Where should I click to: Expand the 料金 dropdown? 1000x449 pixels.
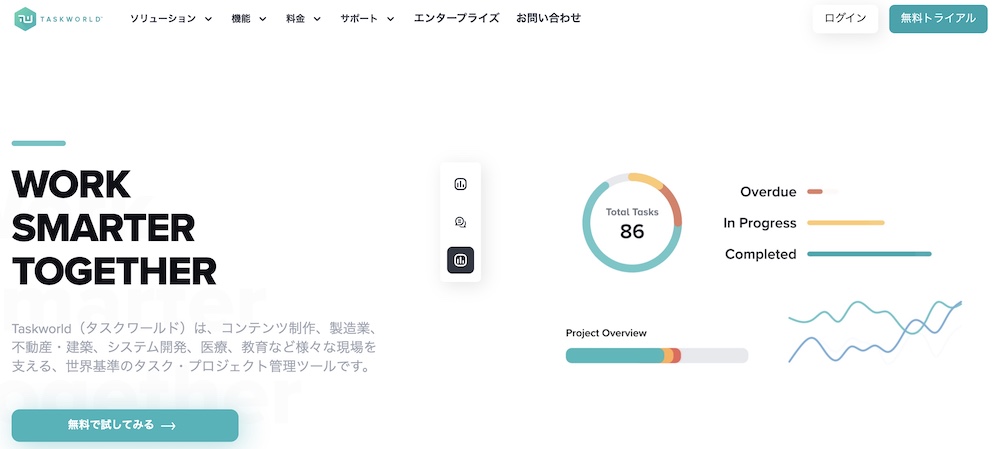318,19
